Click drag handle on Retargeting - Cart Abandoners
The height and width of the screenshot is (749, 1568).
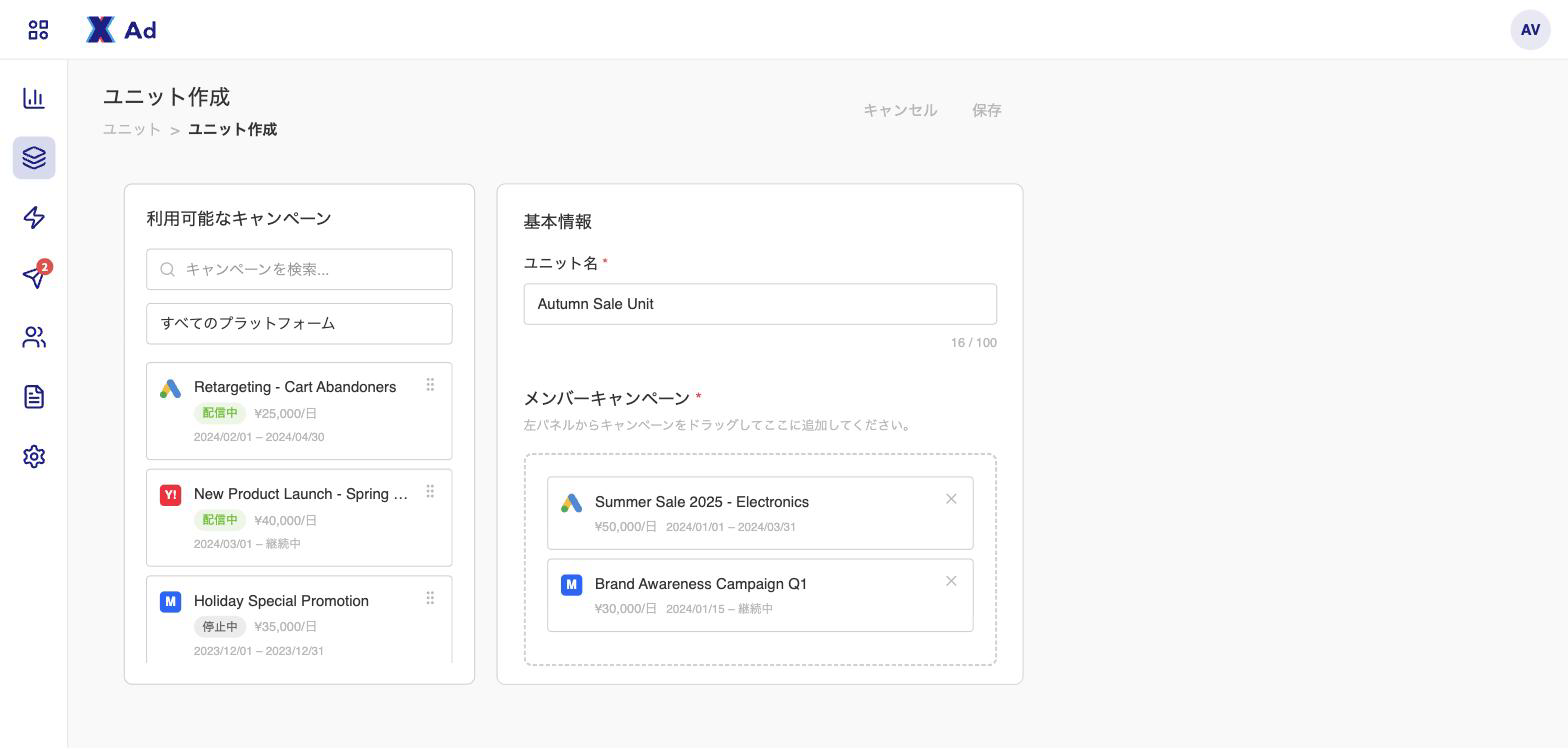(x=430, y=385)
